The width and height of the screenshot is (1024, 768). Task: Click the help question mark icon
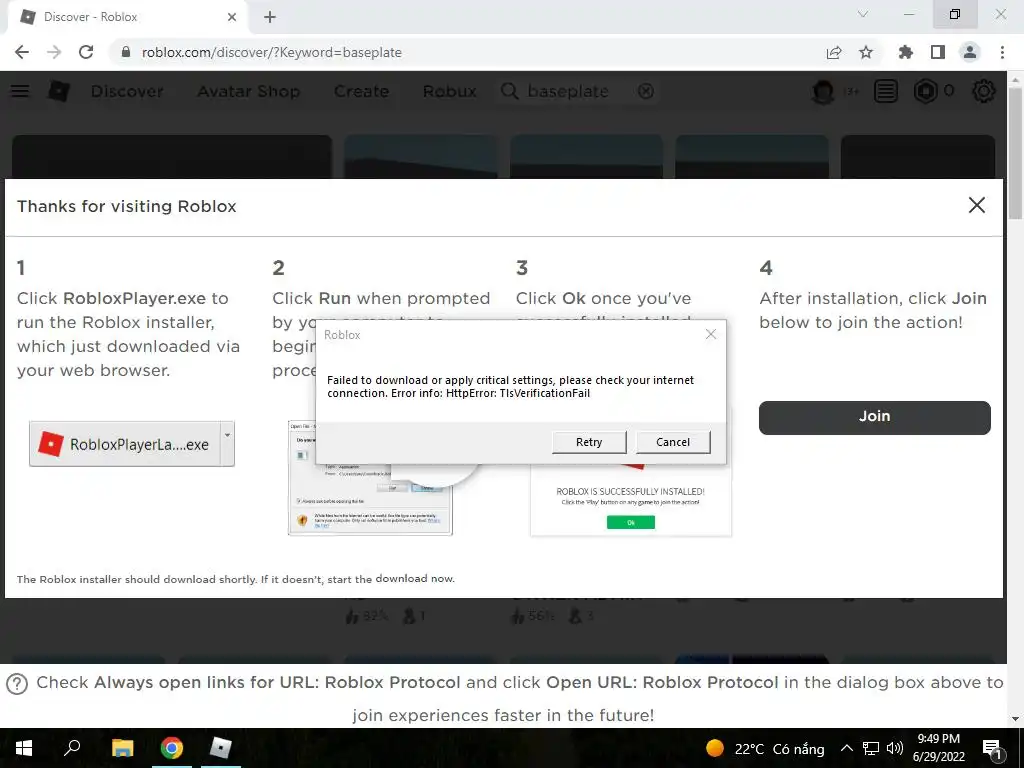17,684
